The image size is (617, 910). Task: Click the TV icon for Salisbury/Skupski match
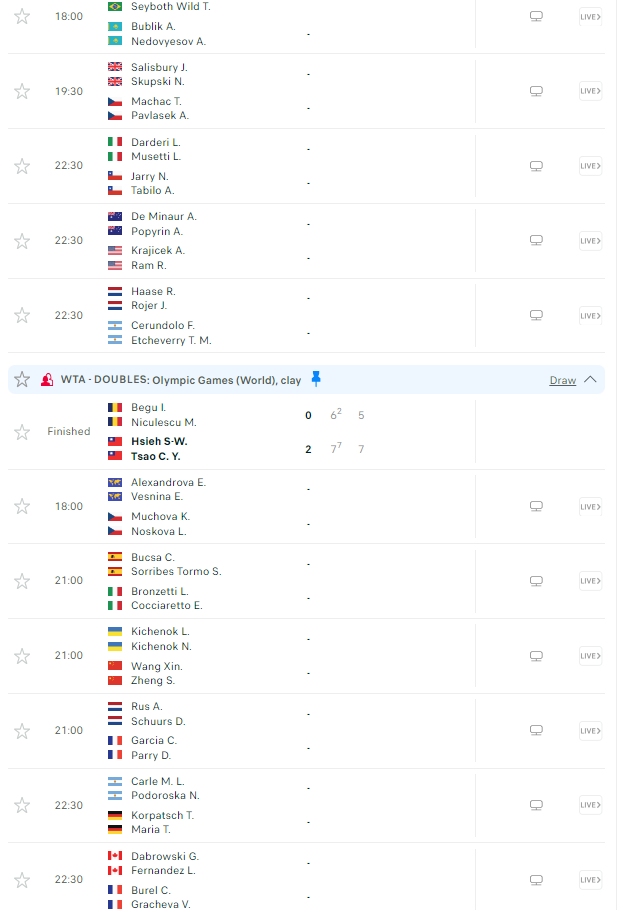536,91
